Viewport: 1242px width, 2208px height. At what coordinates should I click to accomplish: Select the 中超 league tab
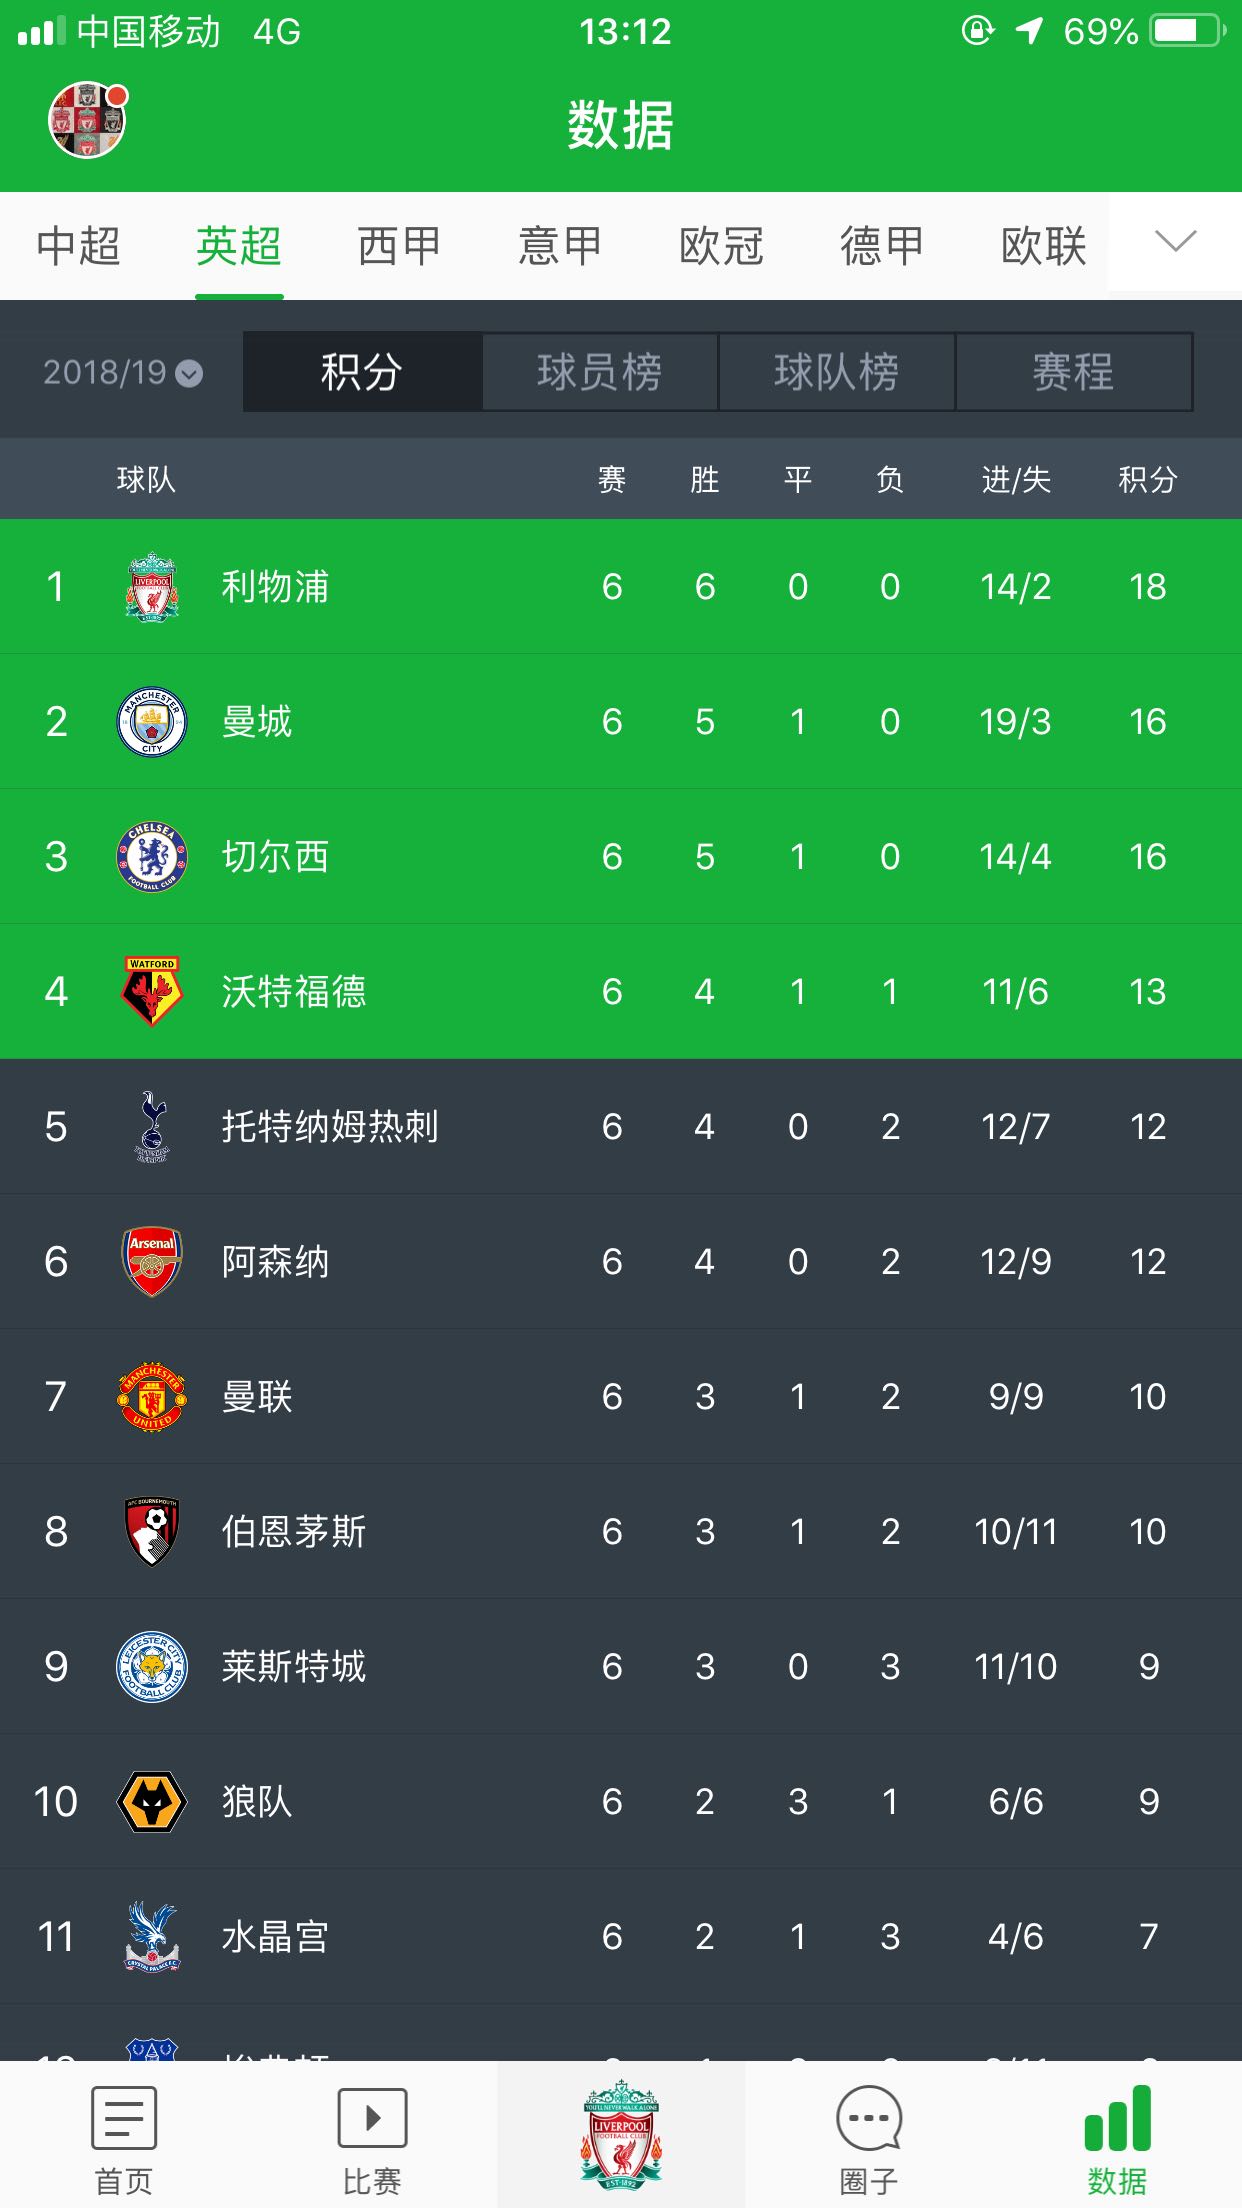tap(78, 246)
